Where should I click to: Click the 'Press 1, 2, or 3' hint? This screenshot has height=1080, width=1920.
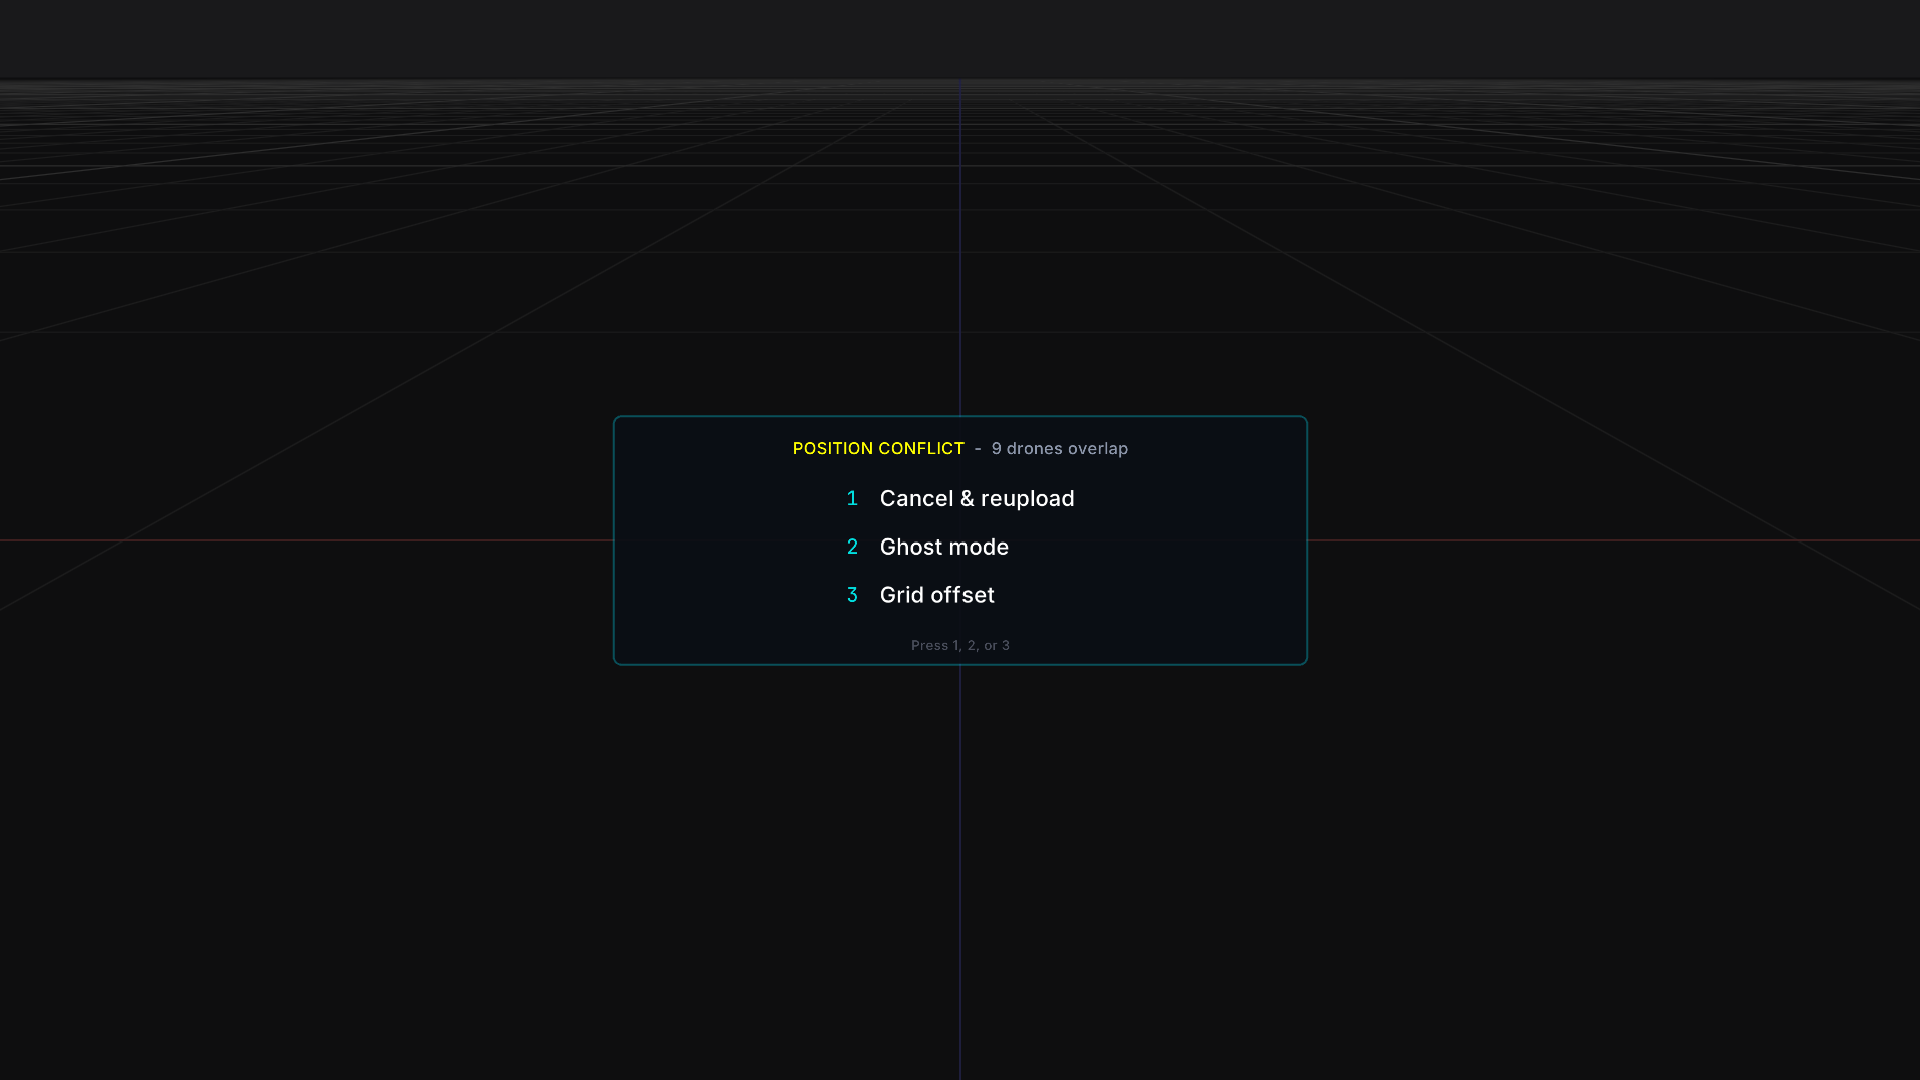tap(960, 645)
